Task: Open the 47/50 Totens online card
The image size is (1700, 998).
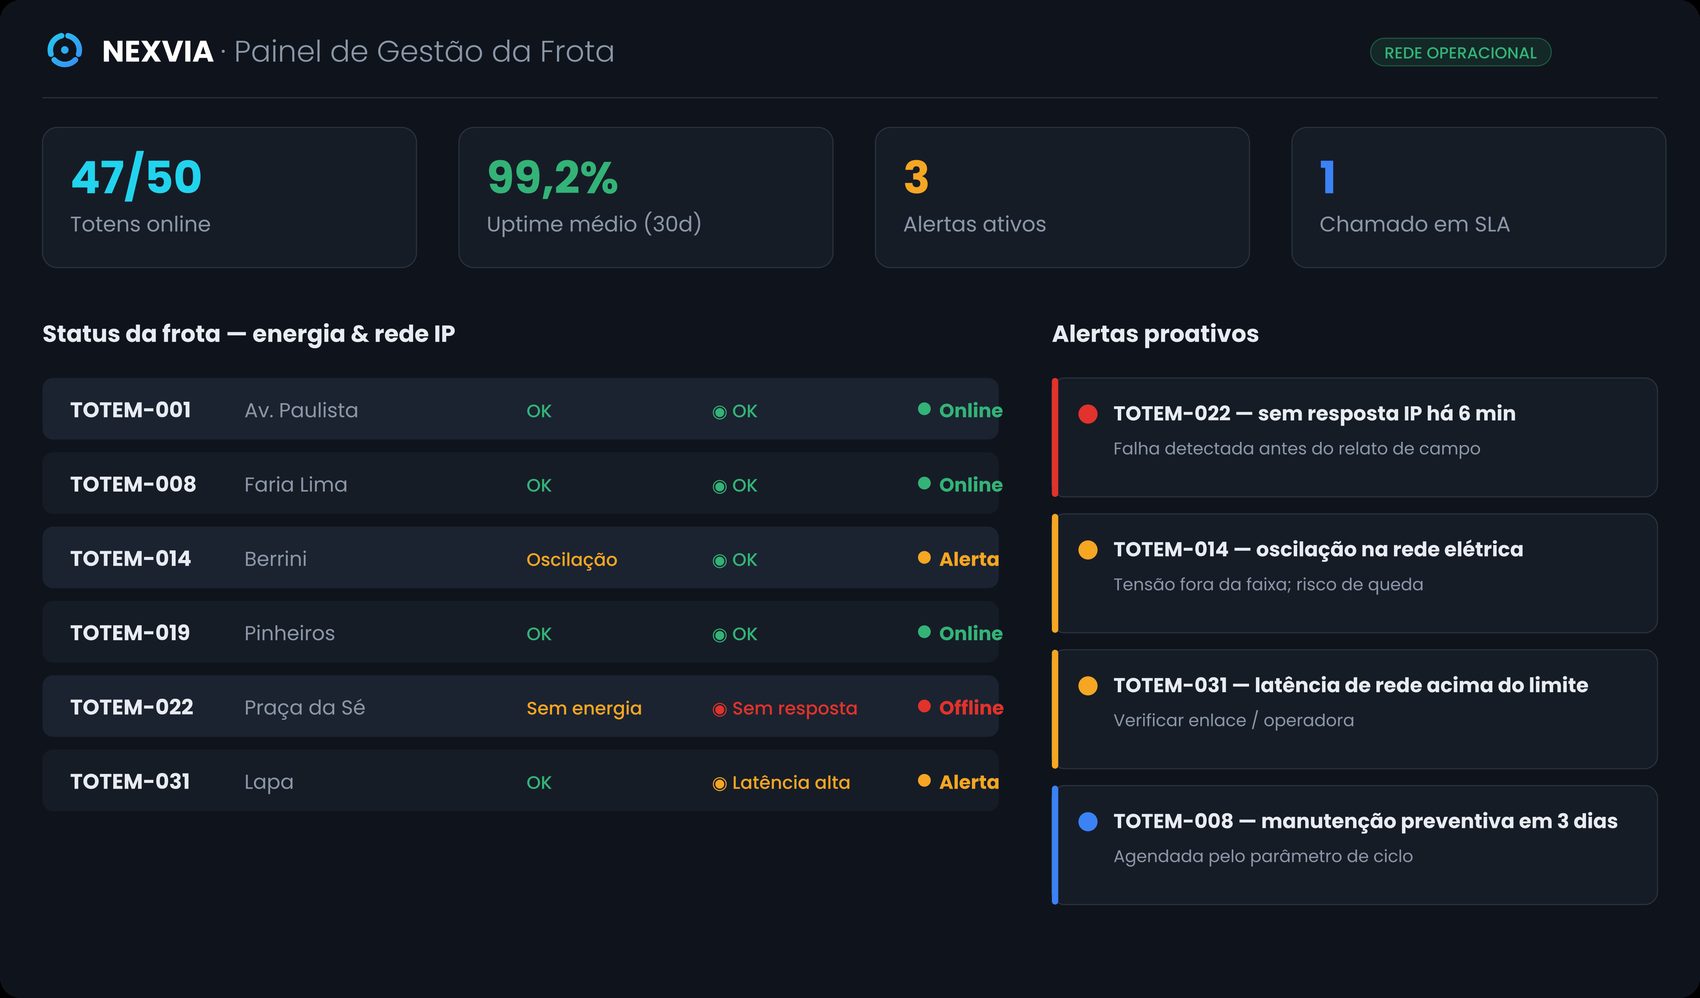Action: 229,197
